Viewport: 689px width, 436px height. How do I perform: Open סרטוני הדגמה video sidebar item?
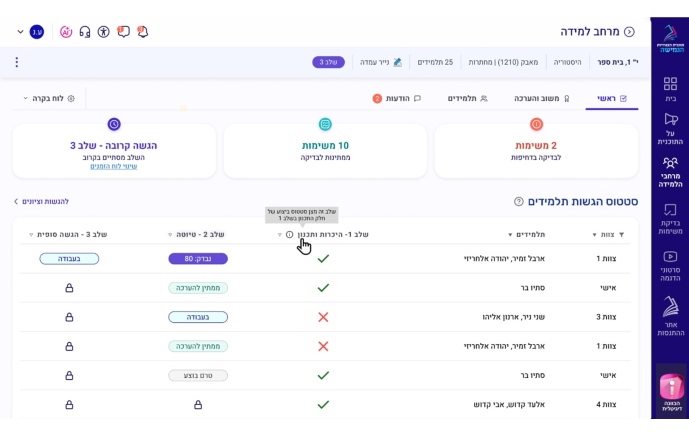670,265
